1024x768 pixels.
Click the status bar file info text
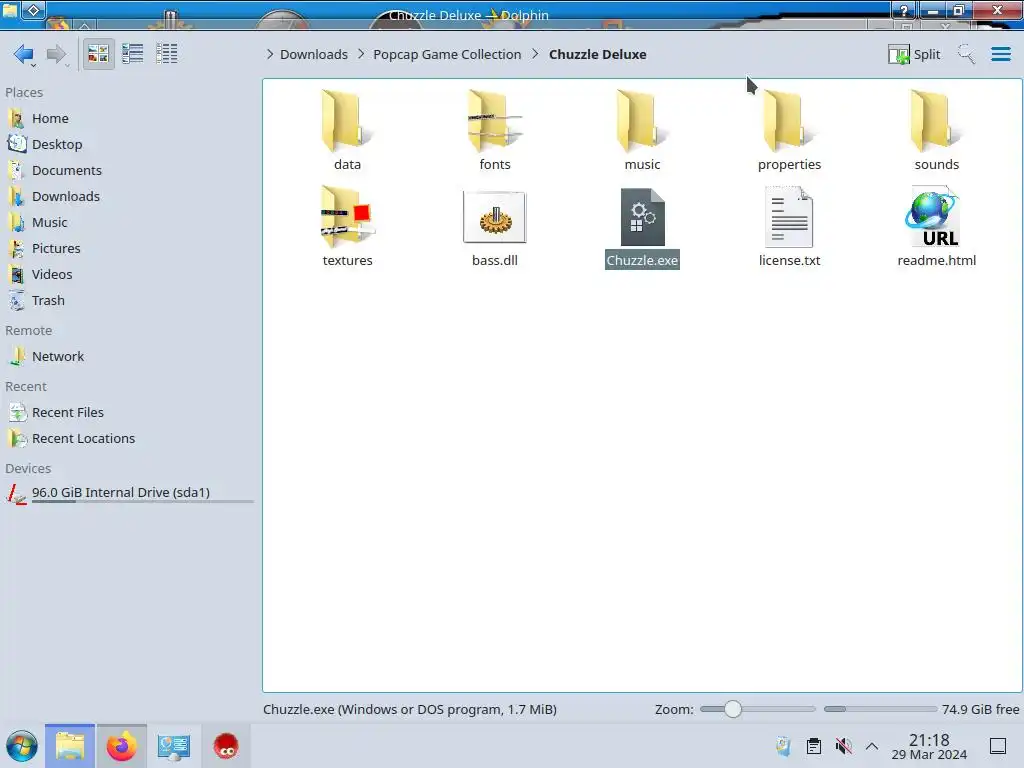pos(409,709)
